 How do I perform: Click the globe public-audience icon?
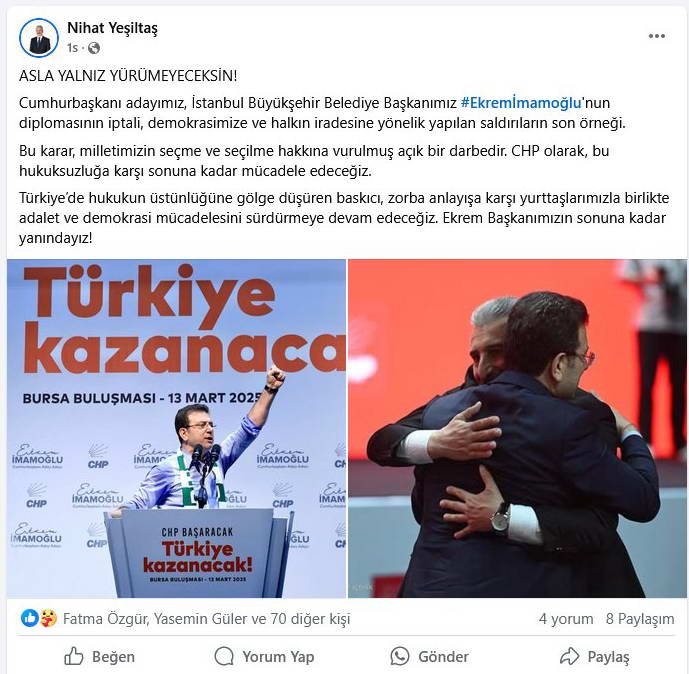click(x=94, y=48)
